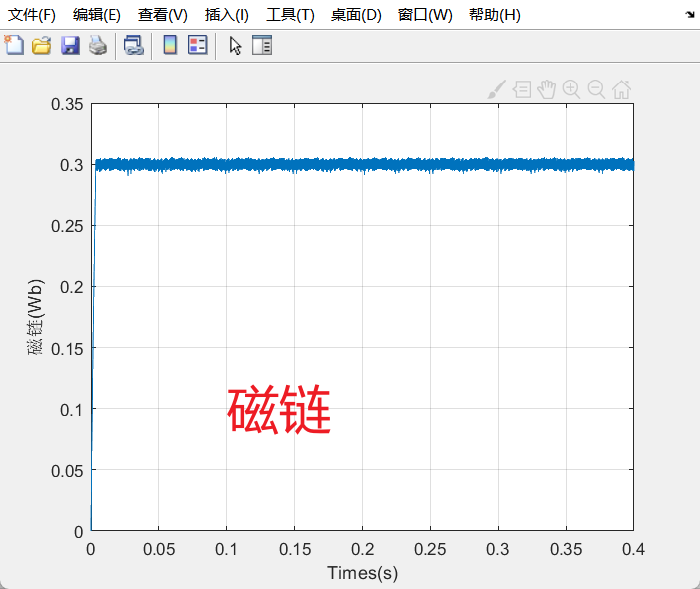Open the 帮助(H) menu
The width and height of the screenshot is (700, 589).
(495, 15)
